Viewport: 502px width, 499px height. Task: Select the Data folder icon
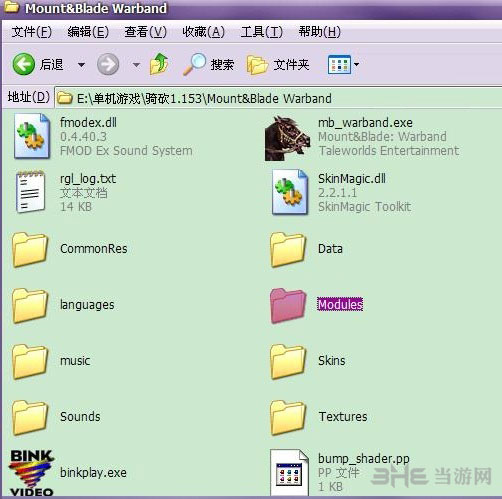(x=288, y=249)
